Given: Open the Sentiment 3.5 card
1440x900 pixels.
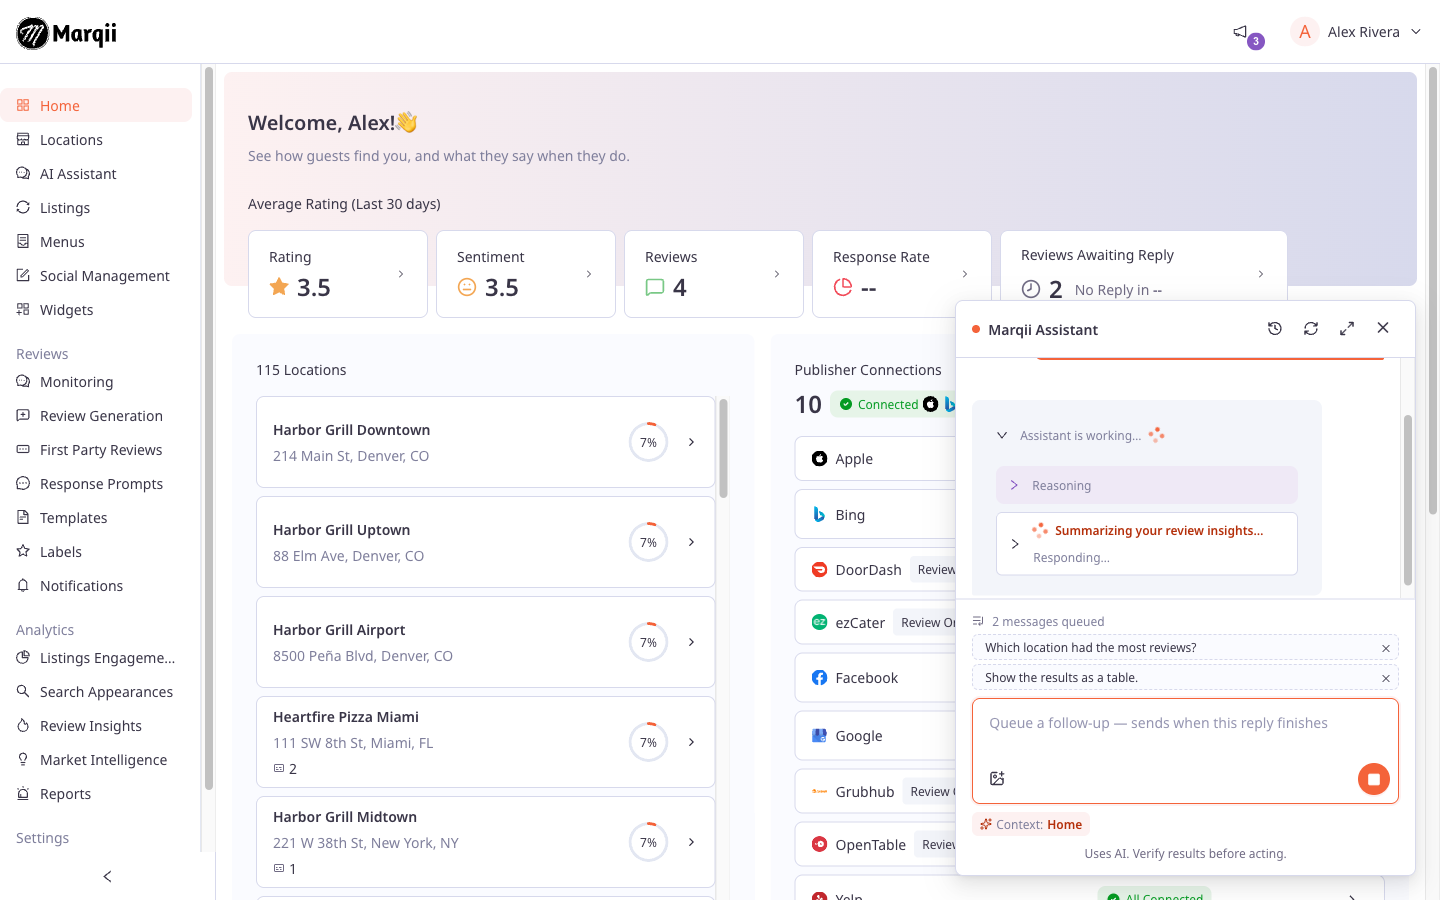Looking at the screenshot, I should [526, 274].
